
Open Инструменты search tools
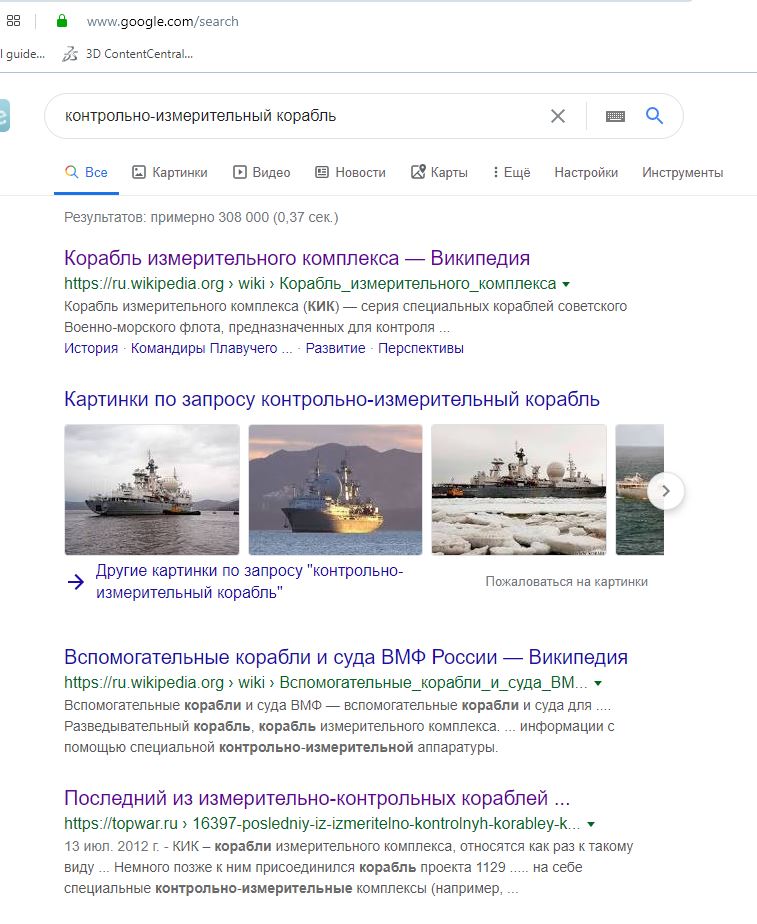point(683,173)
